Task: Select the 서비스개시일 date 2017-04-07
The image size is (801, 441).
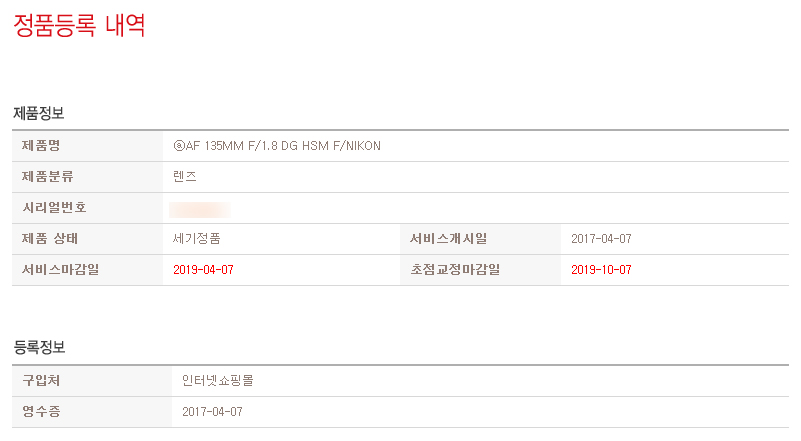Action: (601, 239)
